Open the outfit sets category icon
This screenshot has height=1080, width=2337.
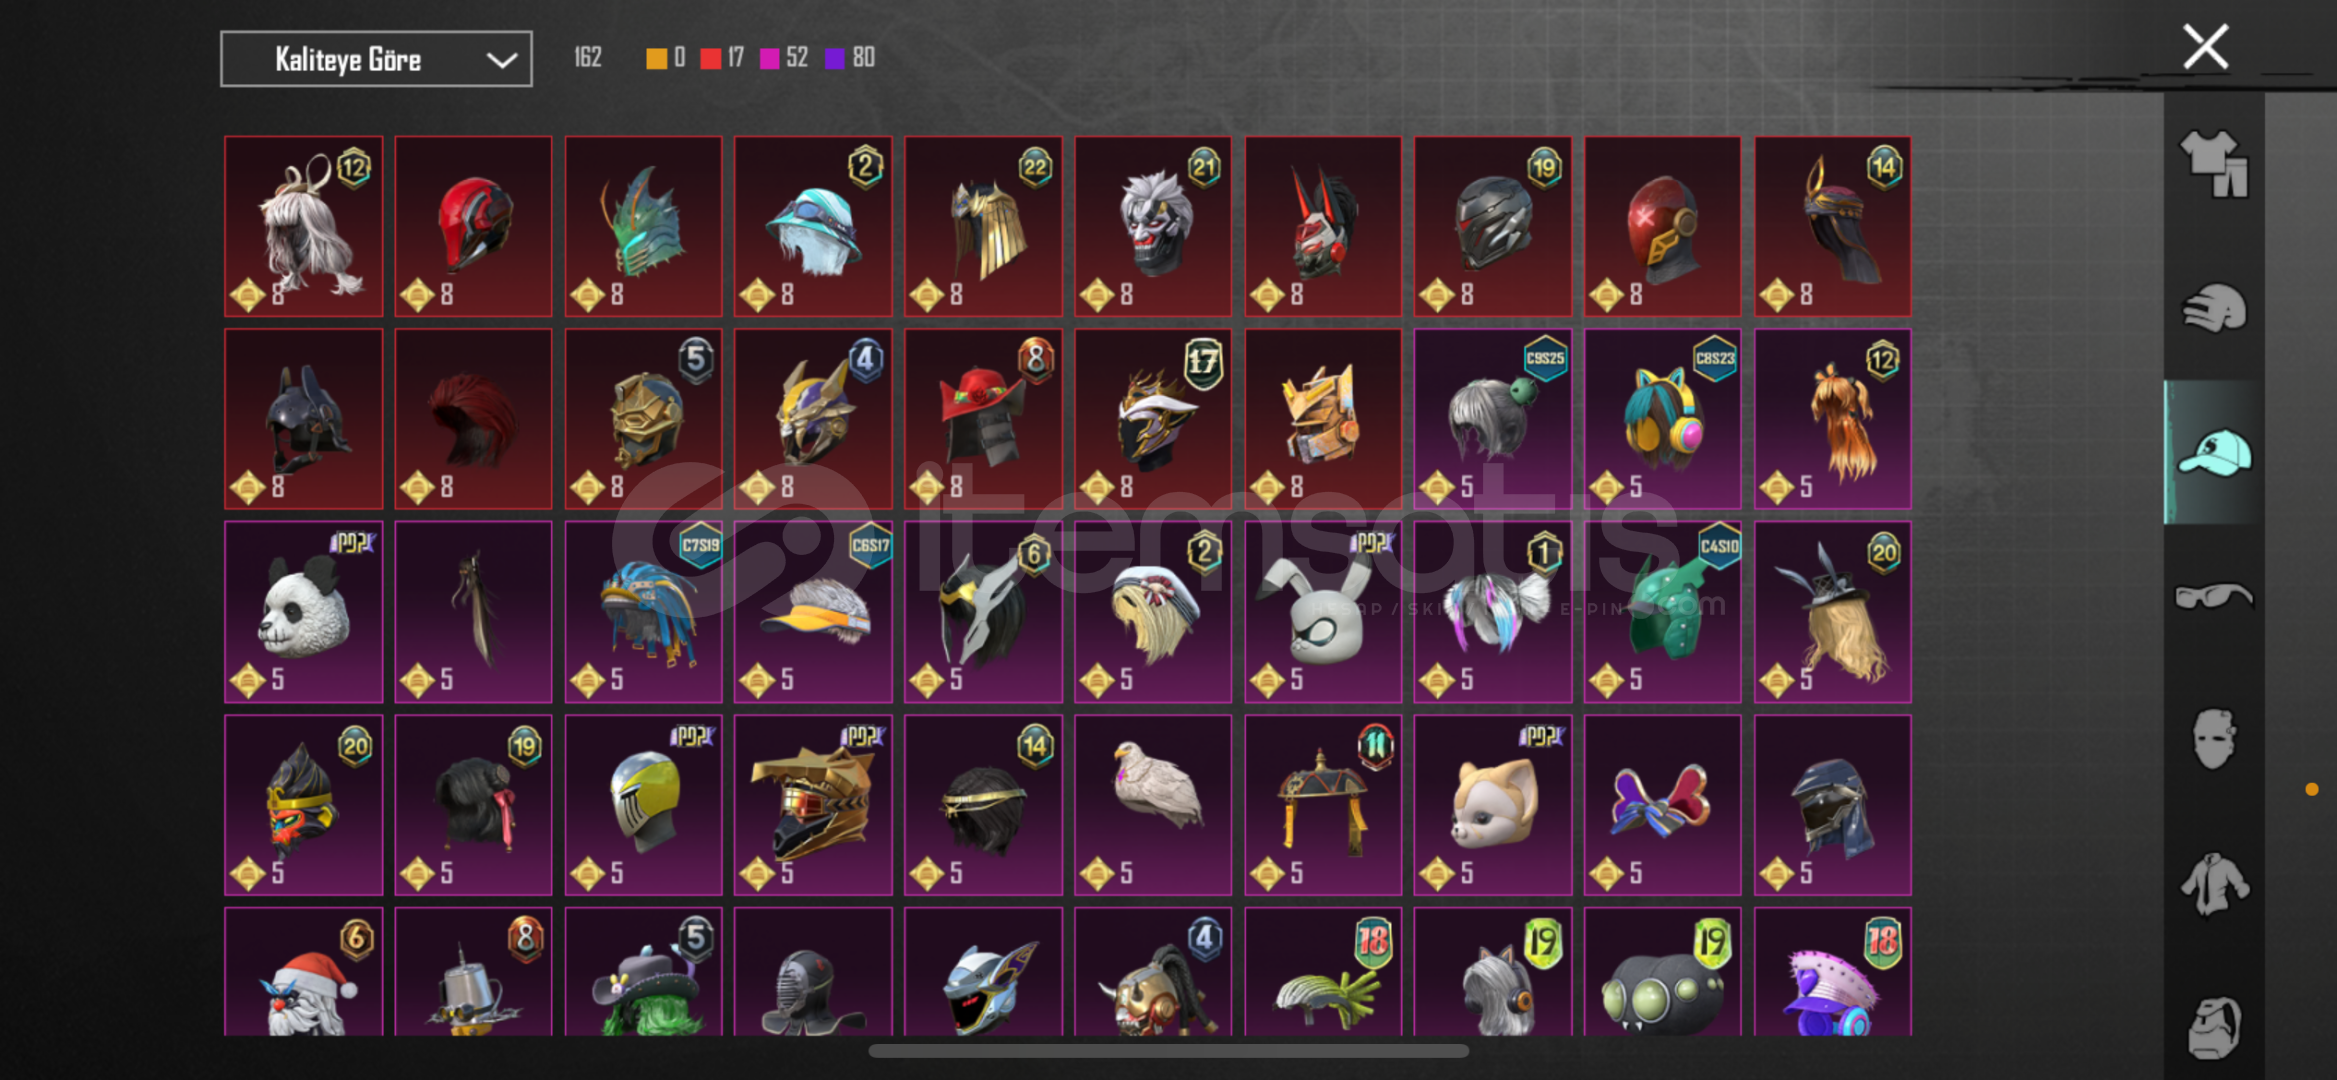(x=2214, y=164)
